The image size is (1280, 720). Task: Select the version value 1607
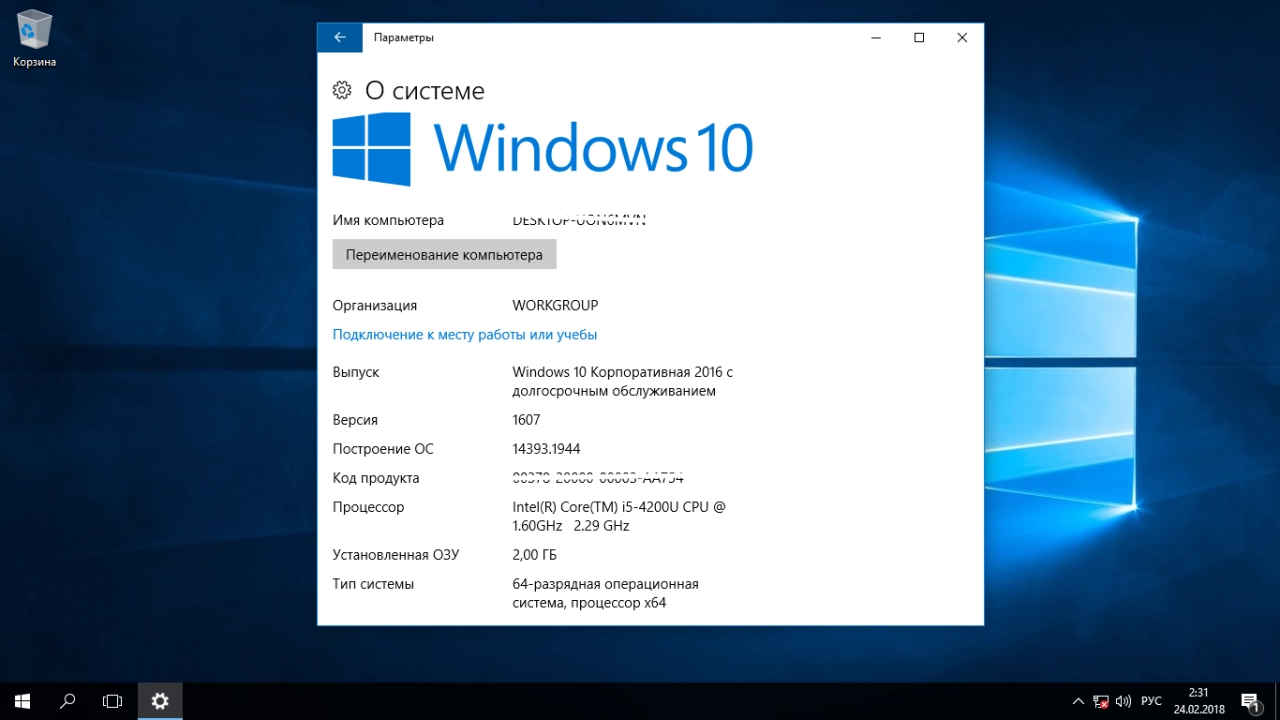point(526,420)
